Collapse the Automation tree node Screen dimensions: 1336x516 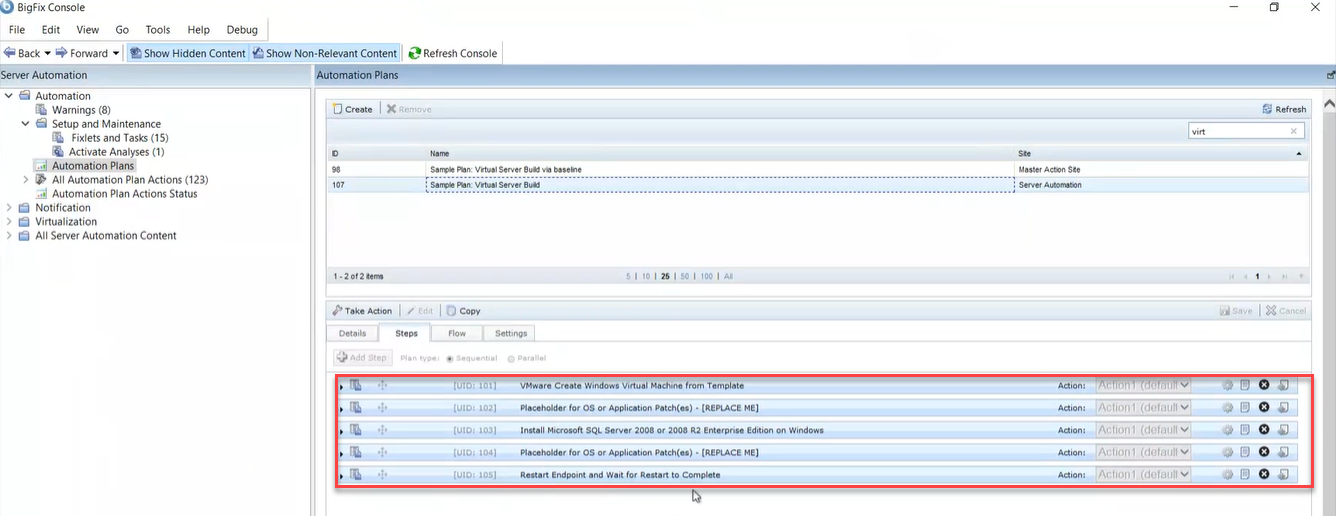point(9,96)
